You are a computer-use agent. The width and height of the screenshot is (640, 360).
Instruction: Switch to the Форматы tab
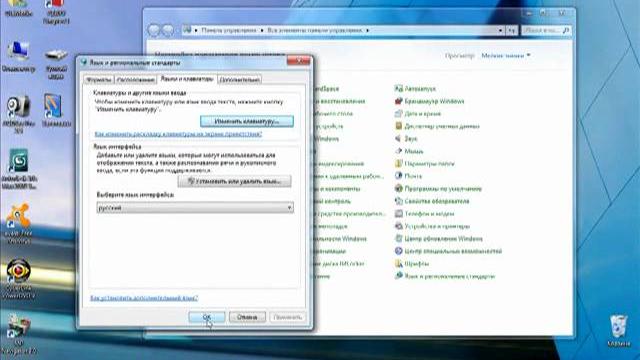pos(98,80)
